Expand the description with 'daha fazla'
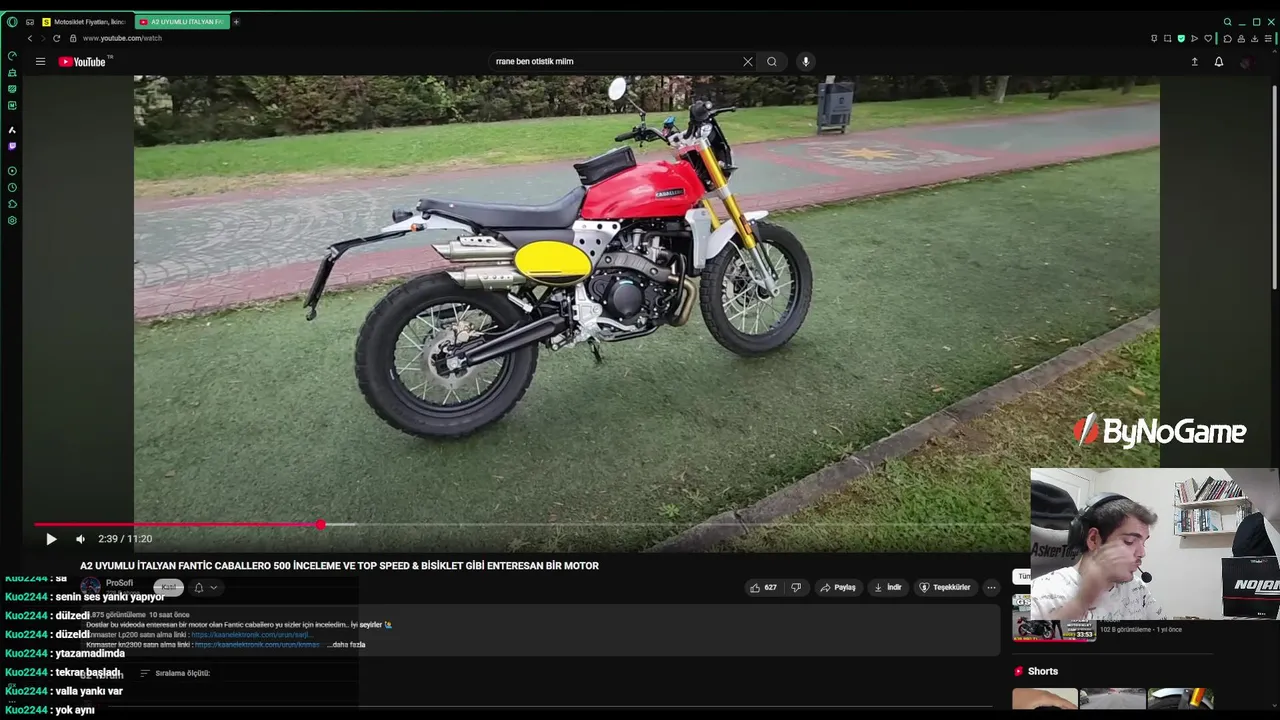 pos(346,645)
